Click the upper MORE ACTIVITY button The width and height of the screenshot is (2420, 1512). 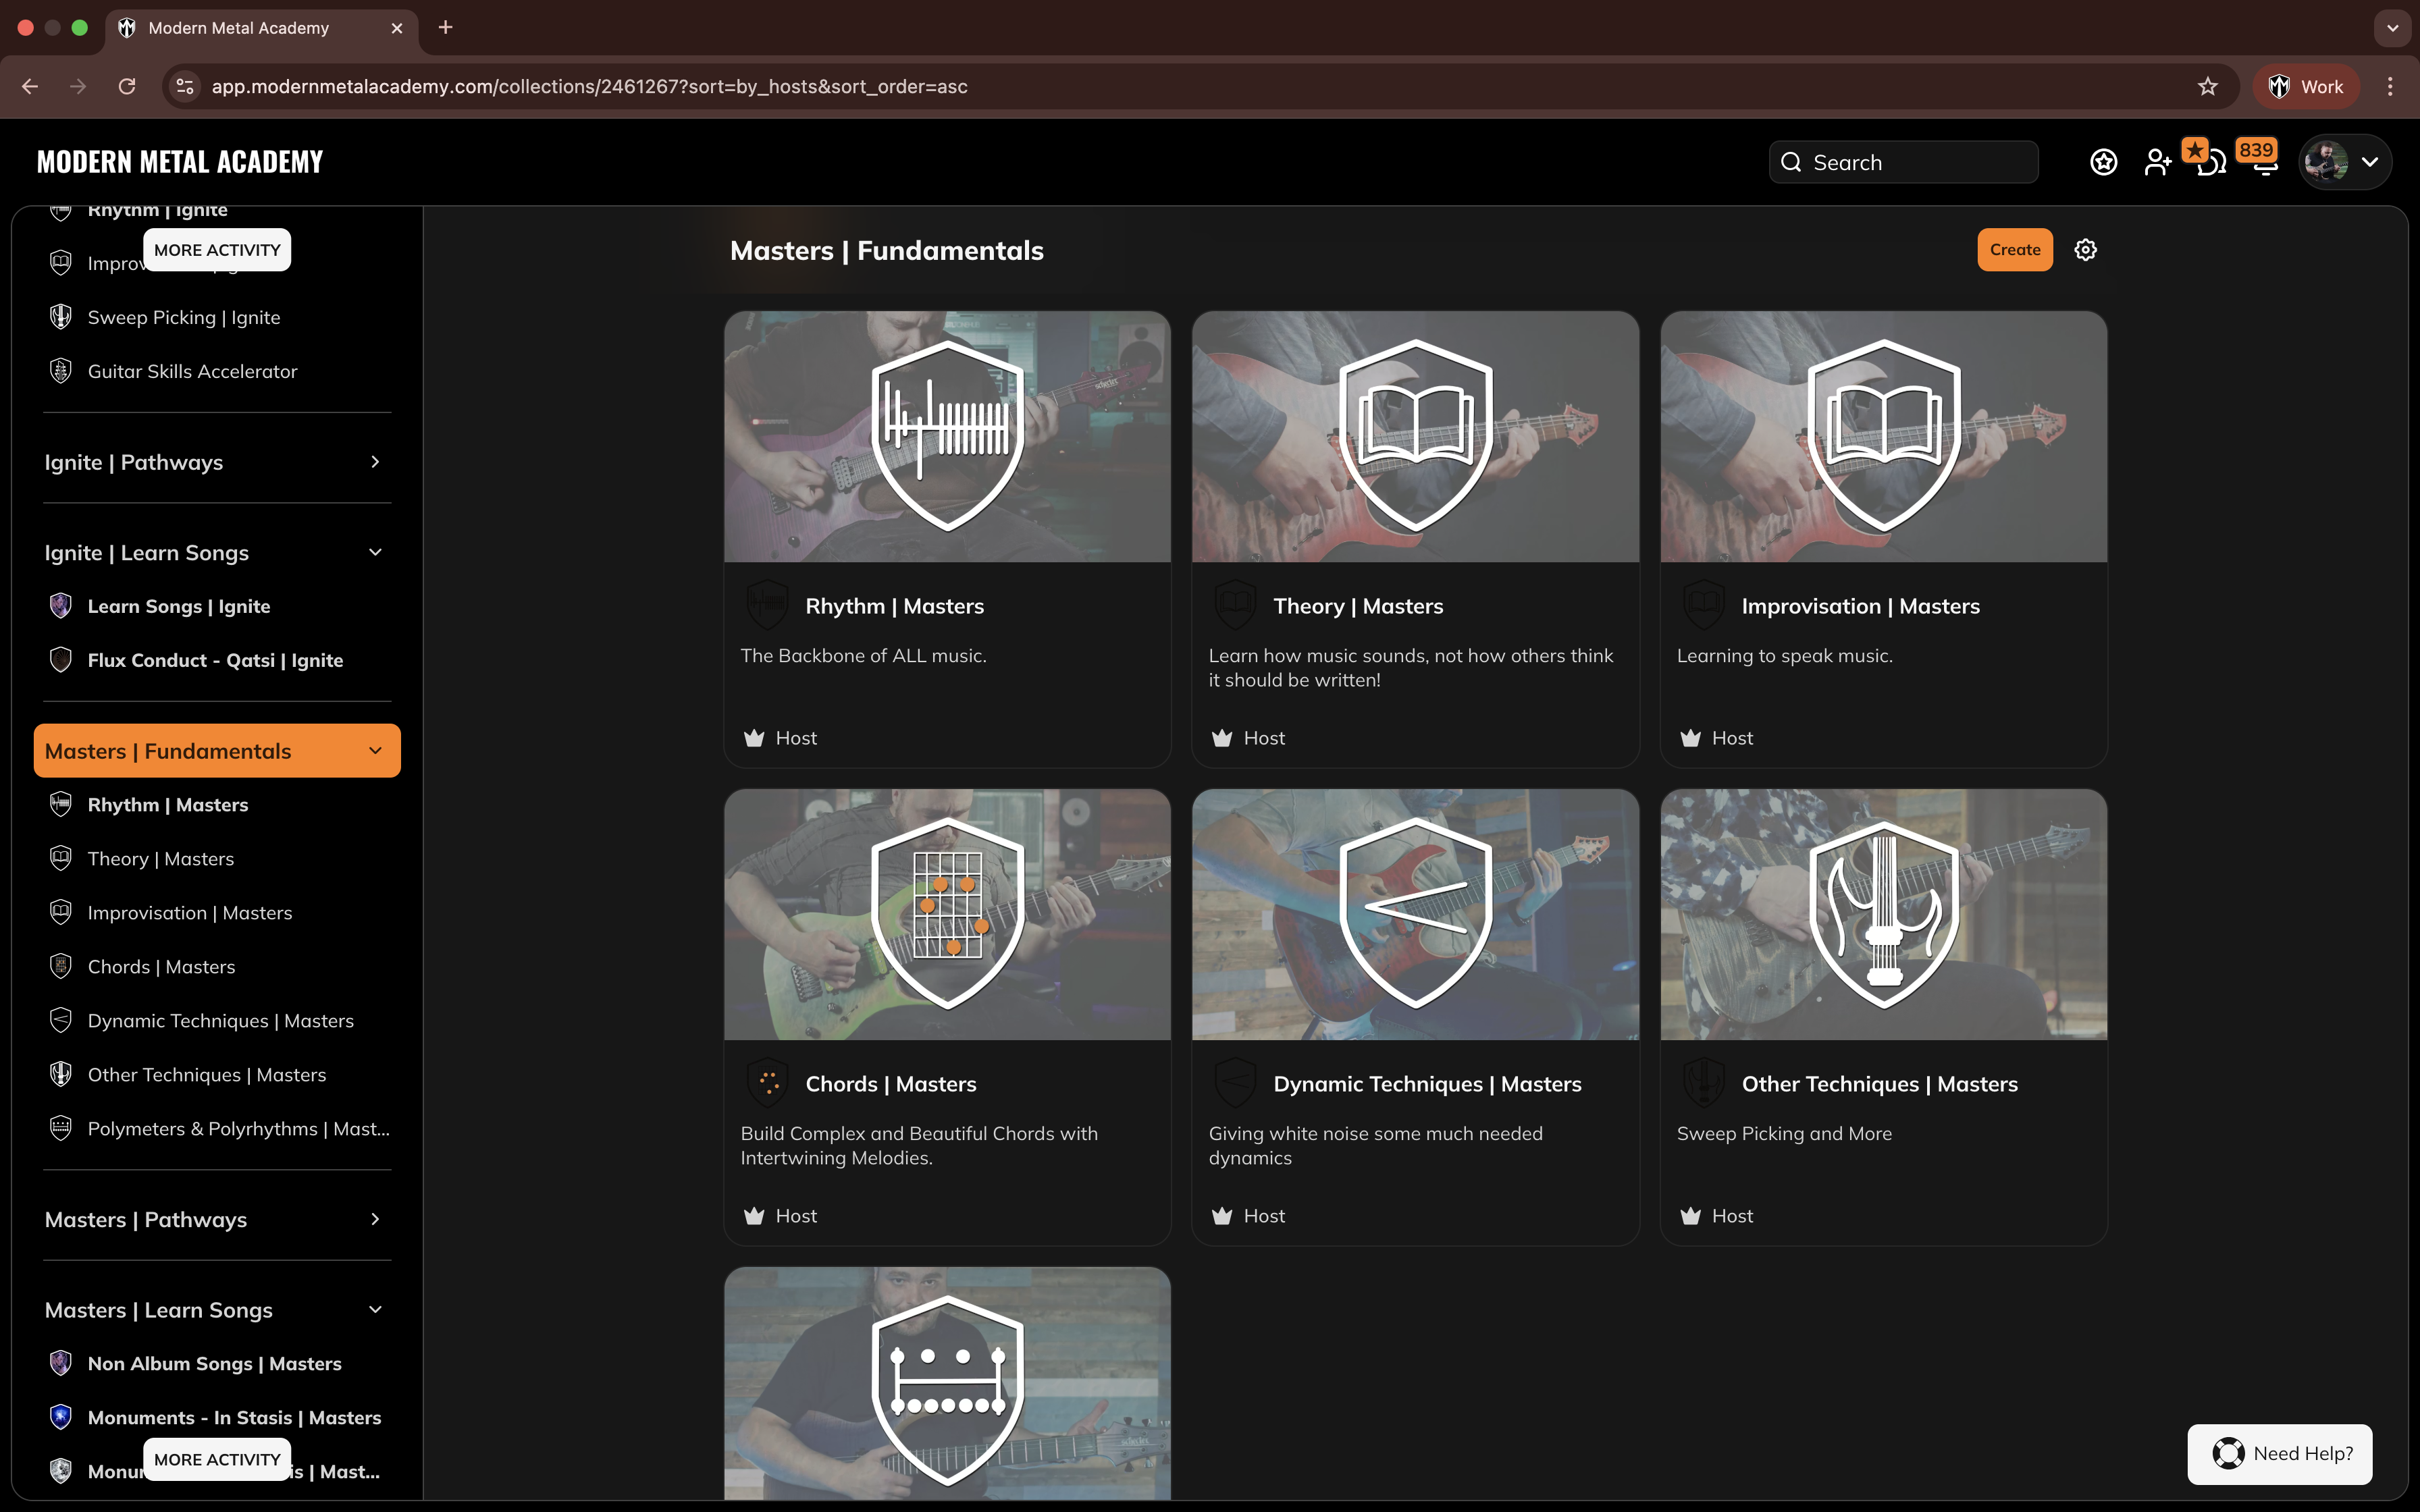click(x=217, y=250)
